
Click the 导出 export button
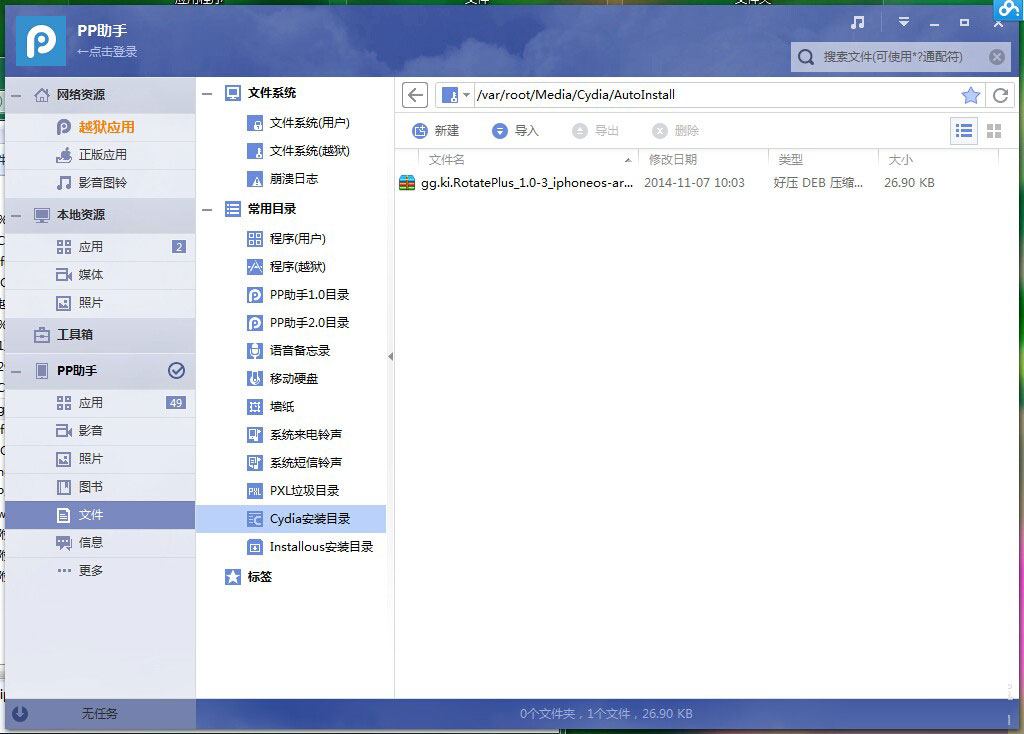tap(595, 131)
